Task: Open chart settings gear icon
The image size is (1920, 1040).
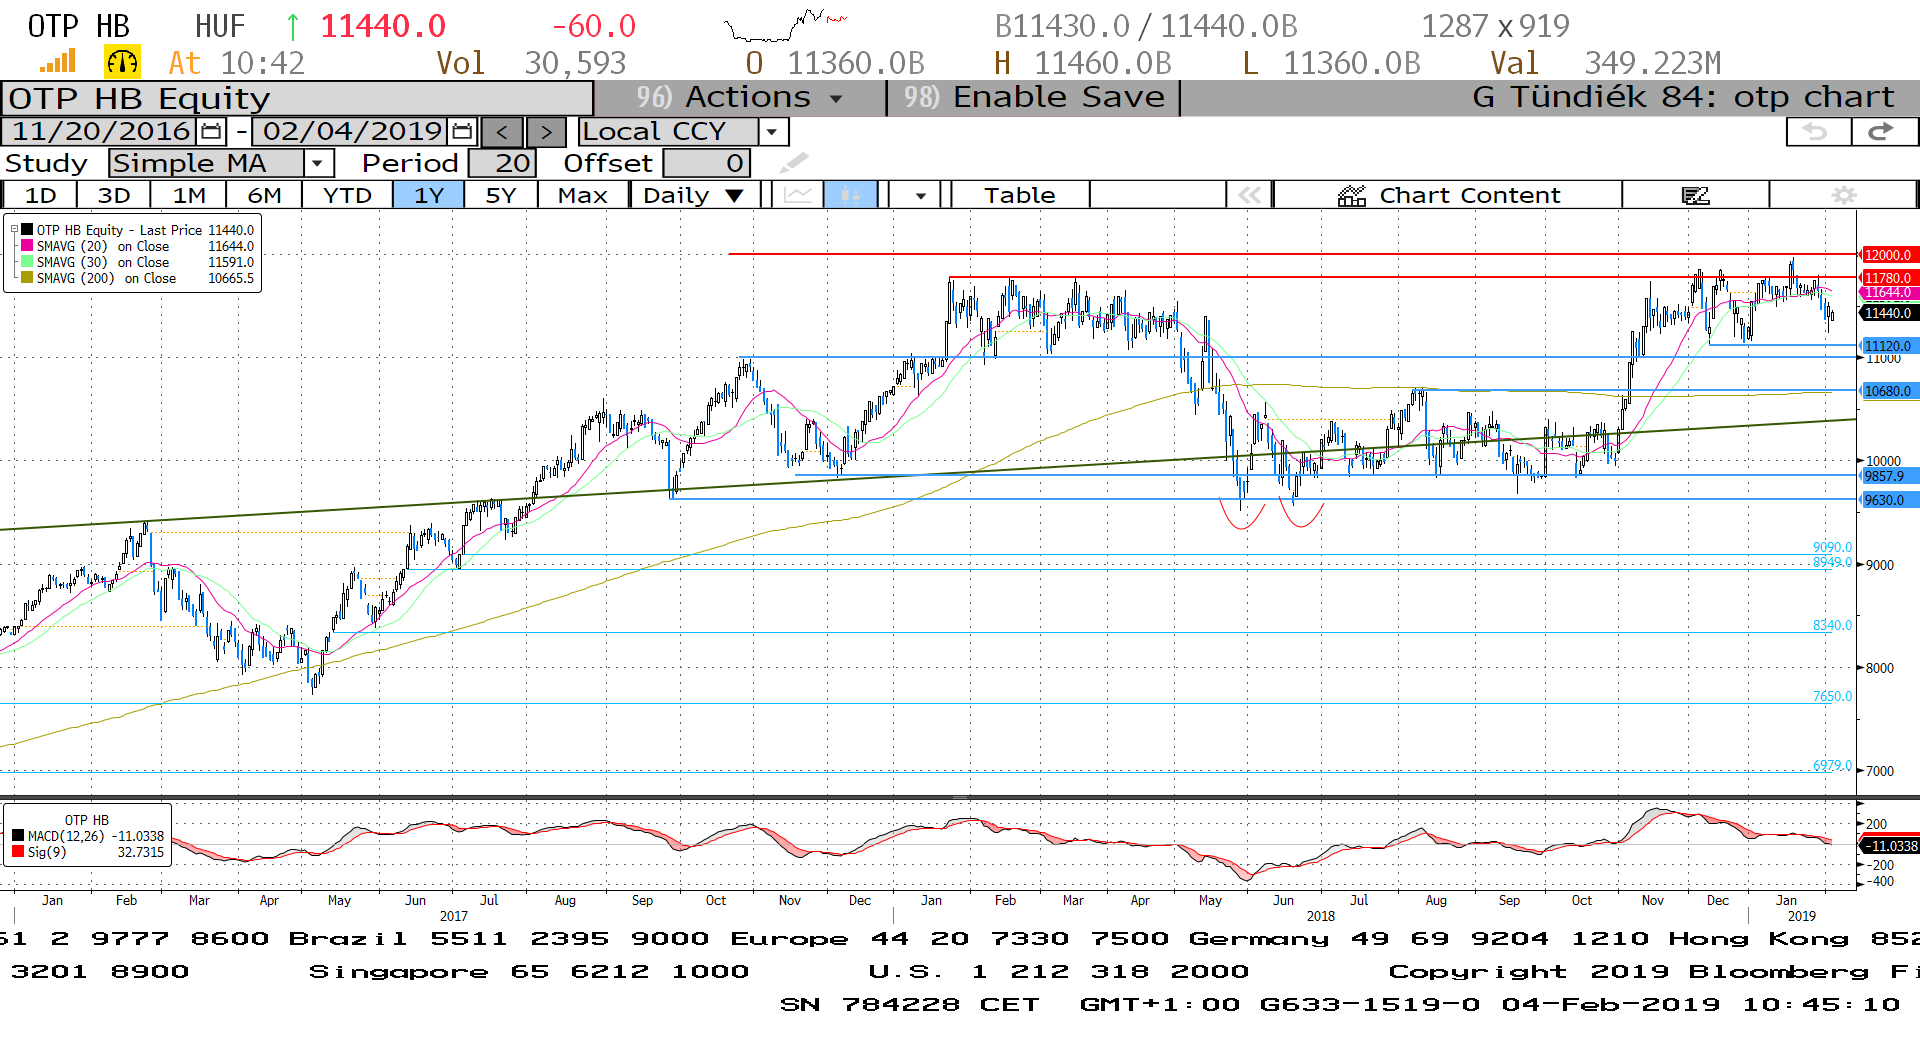Action: 1843,195
